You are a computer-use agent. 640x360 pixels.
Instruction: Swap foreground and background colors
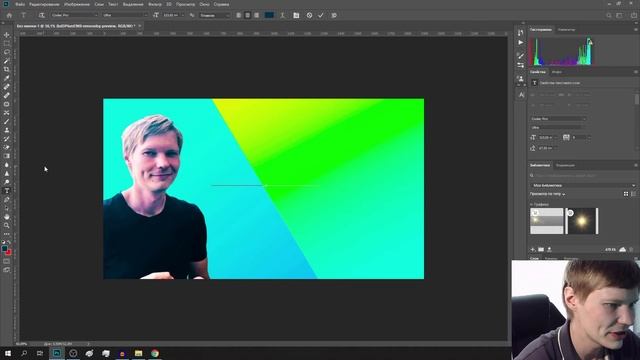pos(9,242)
